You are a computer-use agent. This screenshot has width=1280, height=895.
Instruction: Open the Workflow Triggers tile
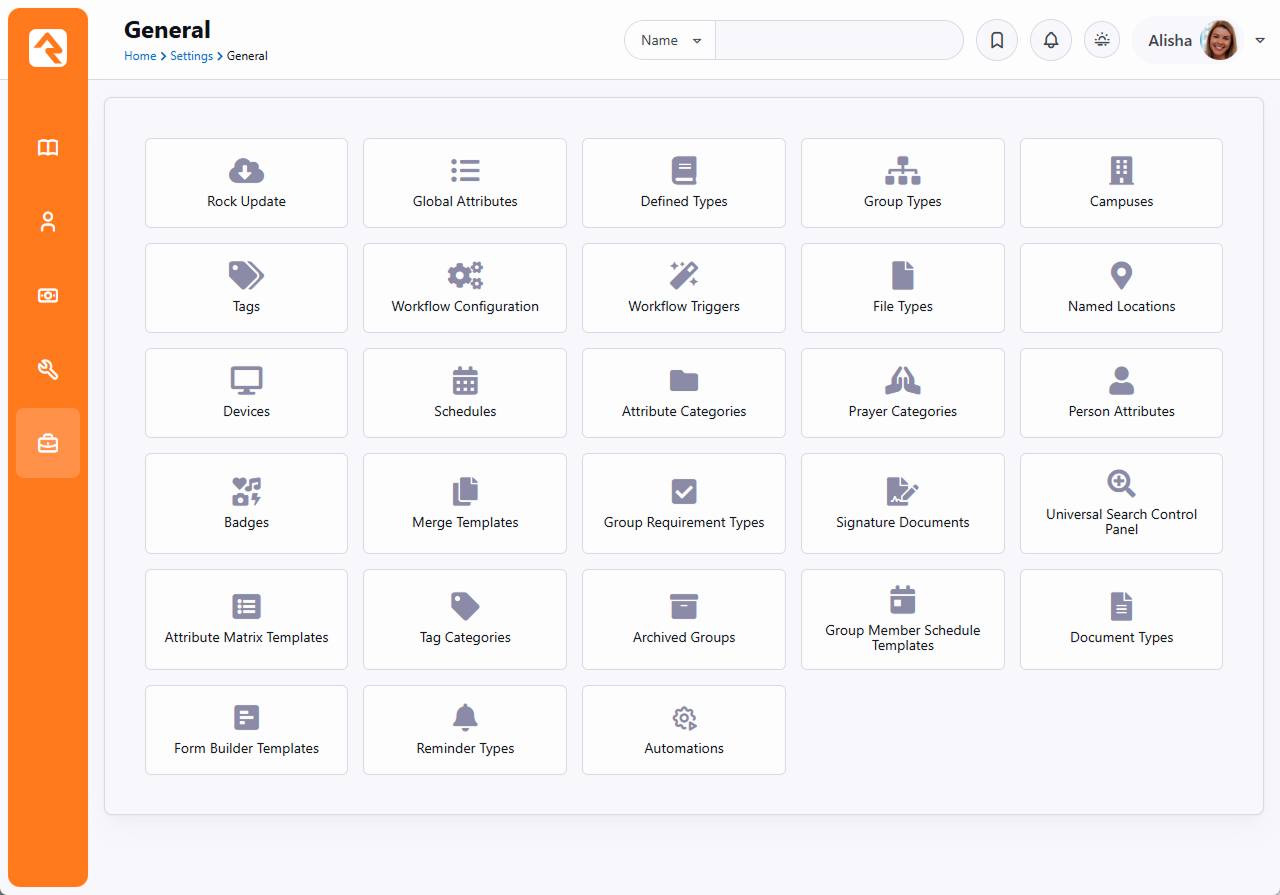pyautogui.click(x=684, y=288)
